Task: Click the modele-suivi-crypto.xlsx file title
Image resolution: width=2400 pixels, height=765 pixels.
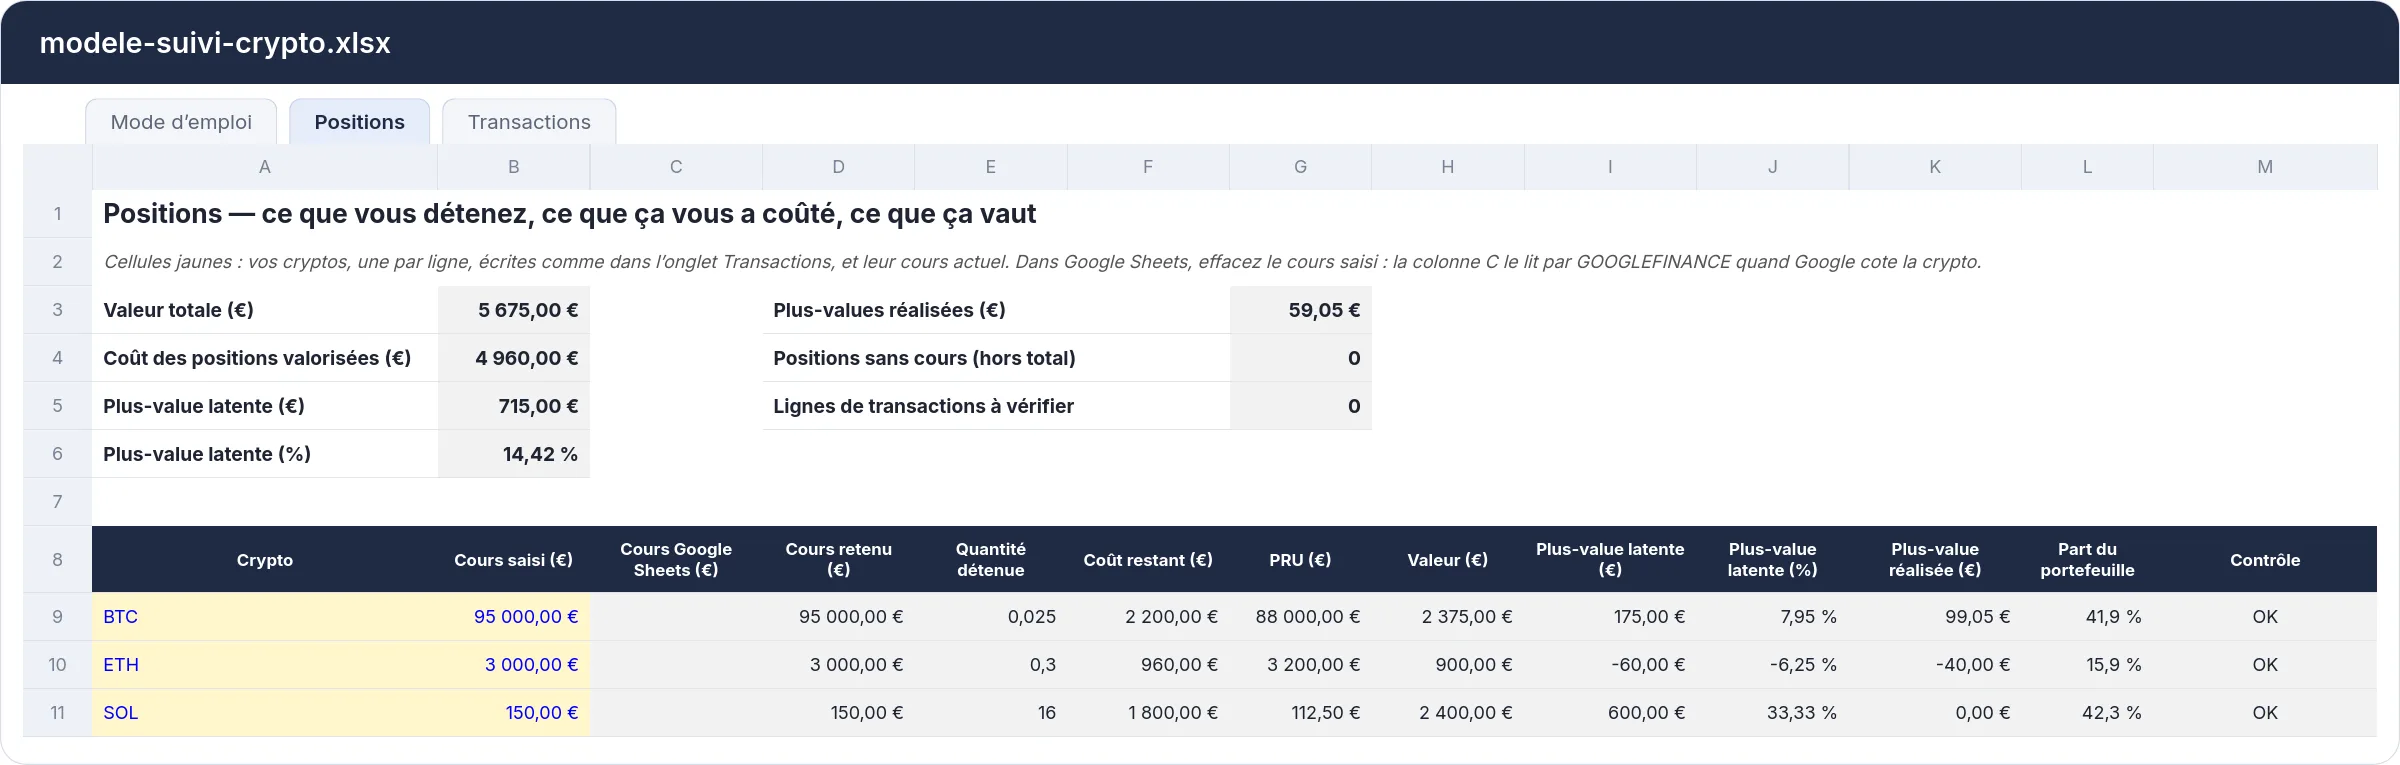Action: click(x=215, y=43)
